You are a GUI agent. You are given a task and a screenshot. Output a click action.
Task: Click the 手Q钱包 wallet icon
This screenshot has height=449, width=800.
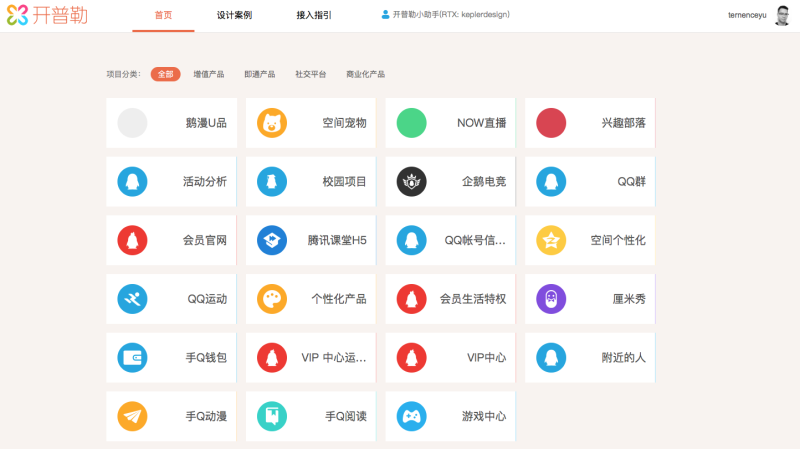tap(132, 358)
